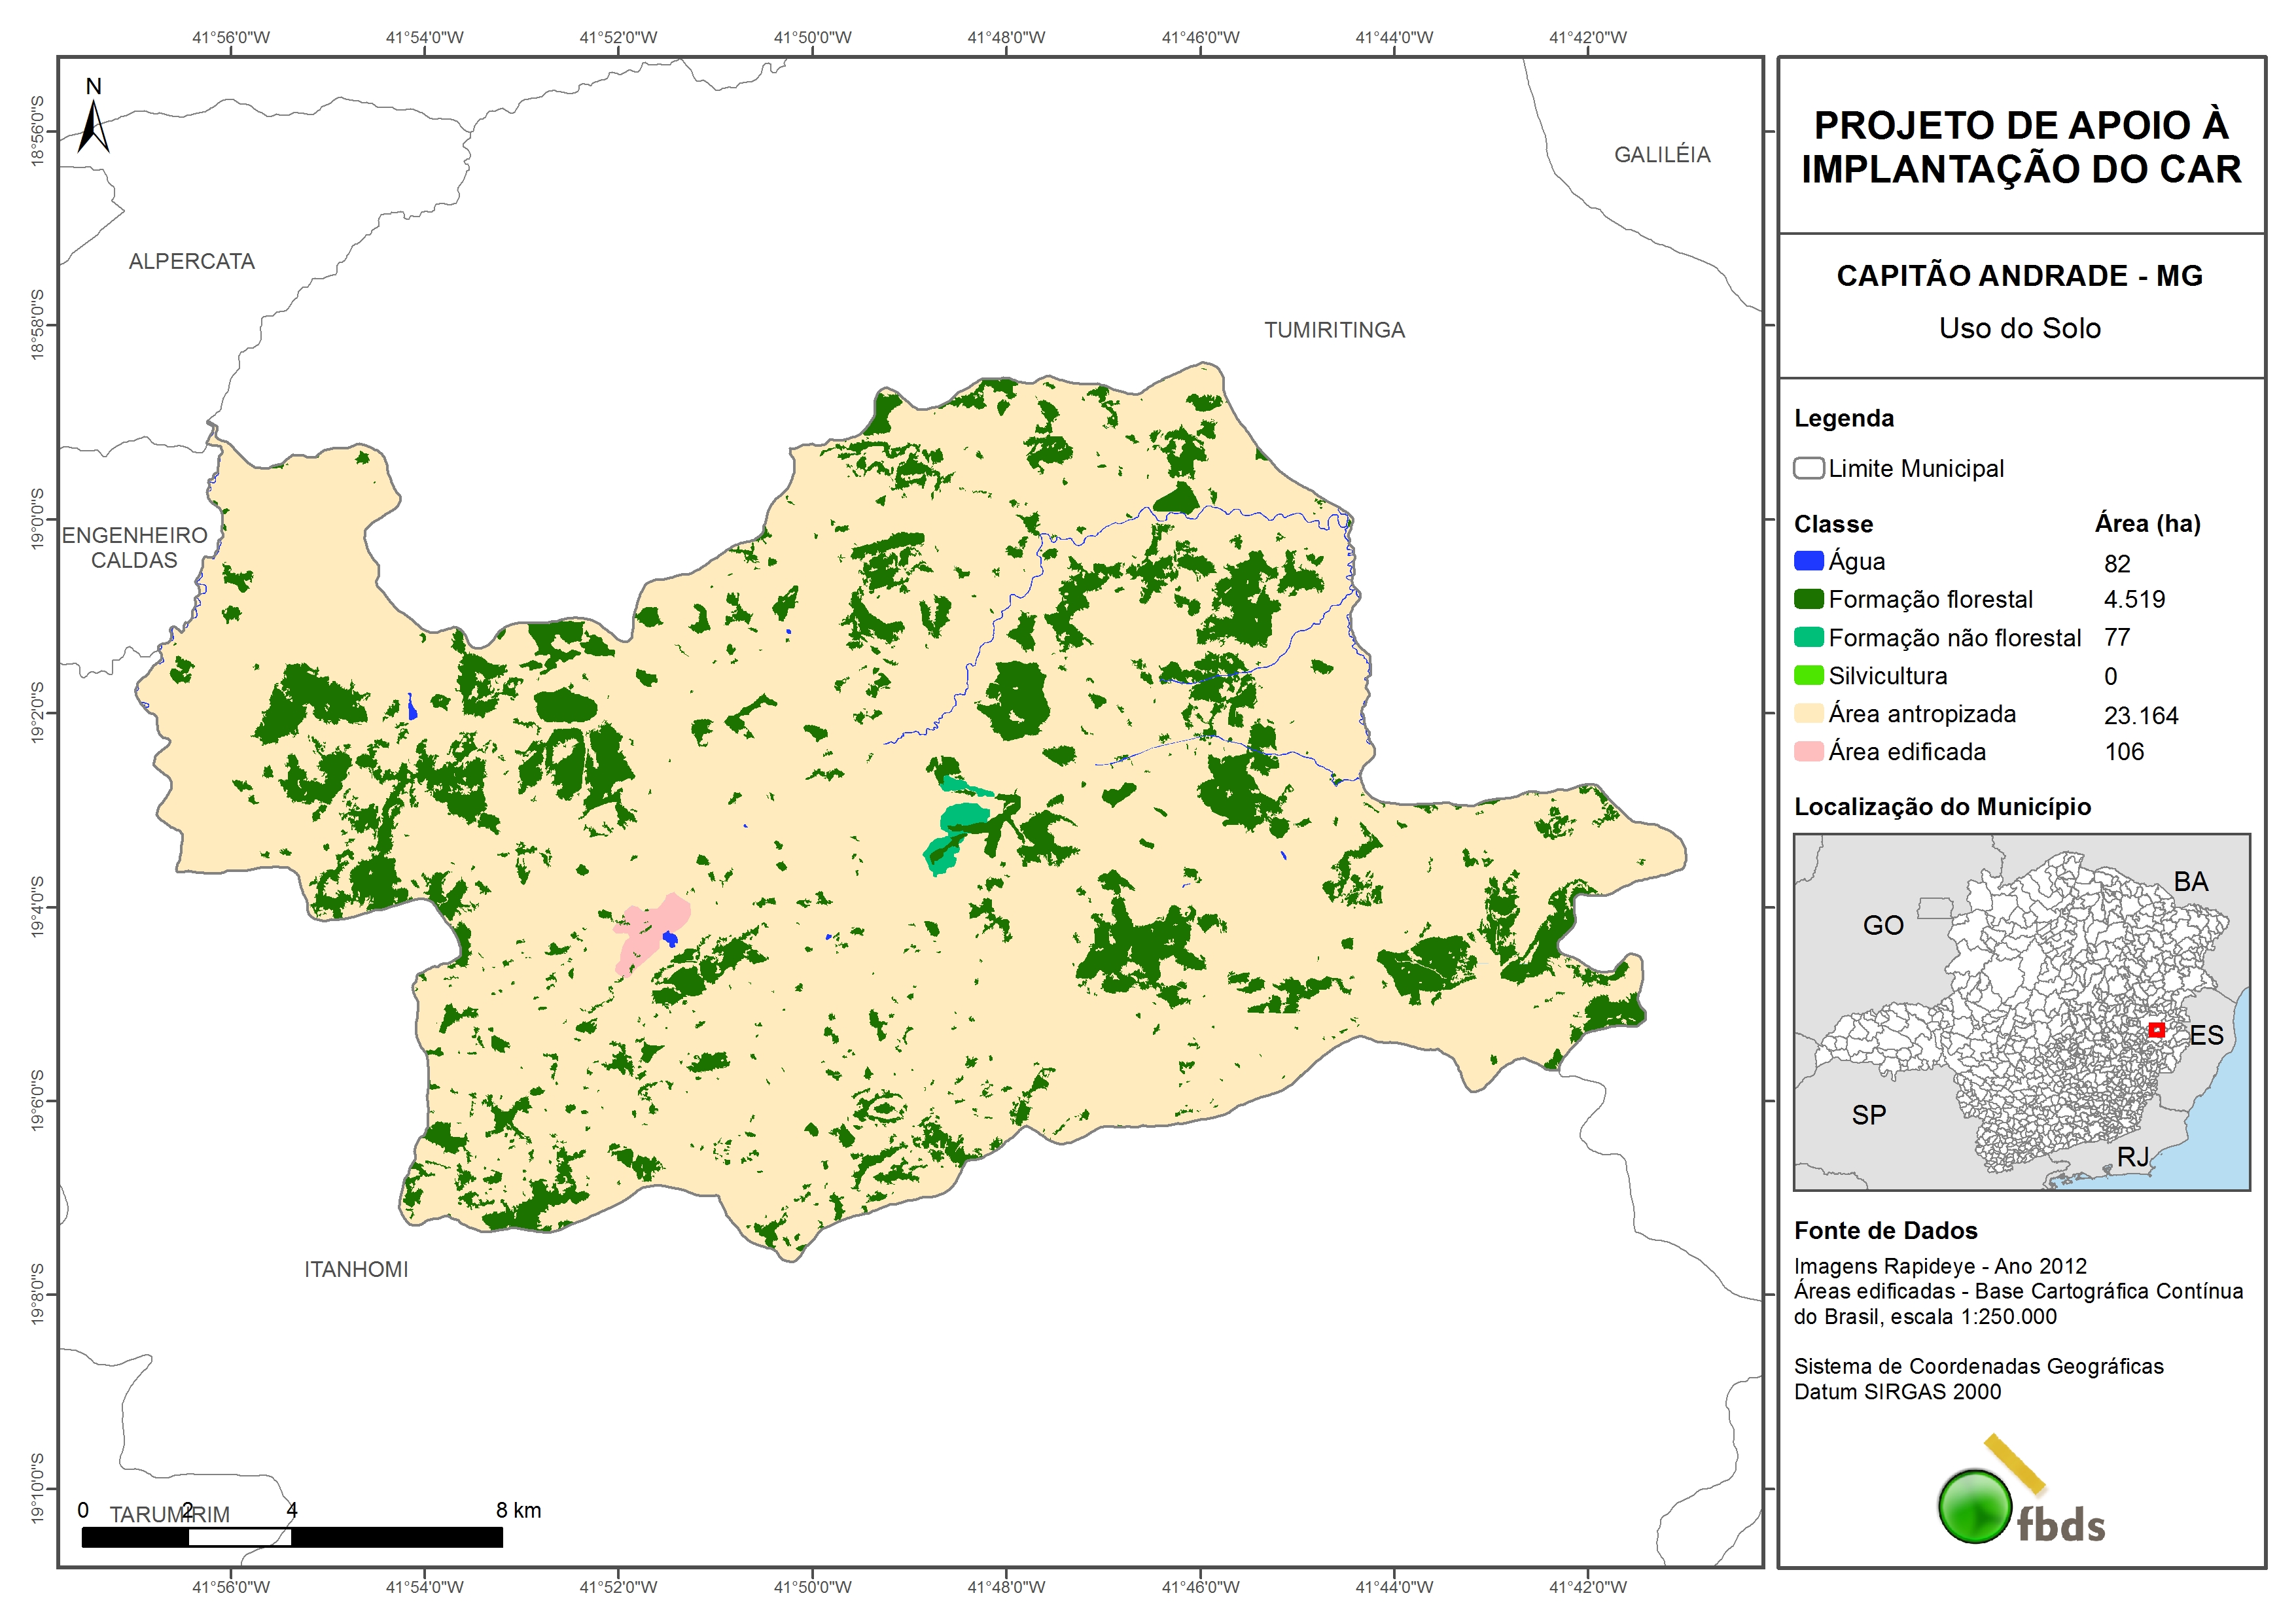Click the ITANHOMI municipality label

[356, 1269]
